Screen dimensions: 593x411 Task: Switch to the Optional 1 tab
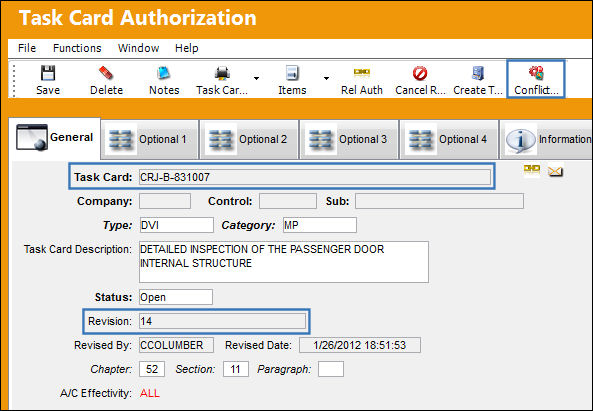click(150, 139)
